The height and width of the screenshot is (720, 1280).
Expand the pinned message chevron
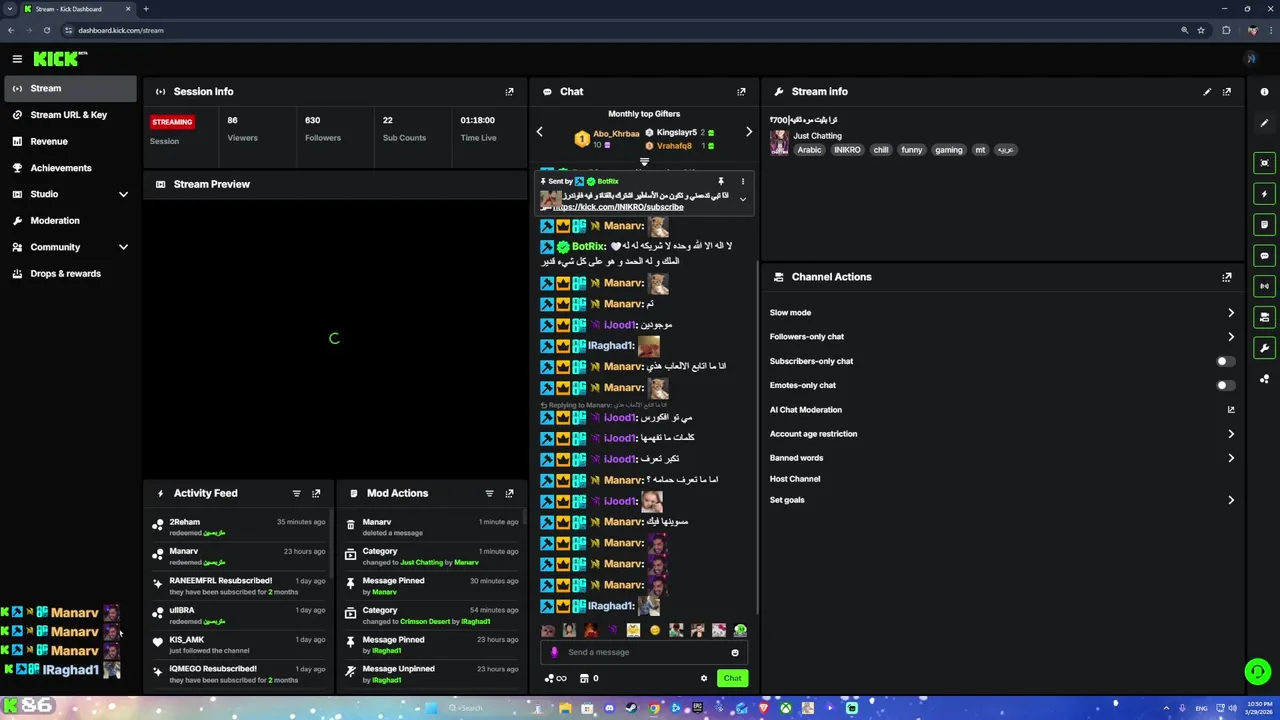[742, 199]
